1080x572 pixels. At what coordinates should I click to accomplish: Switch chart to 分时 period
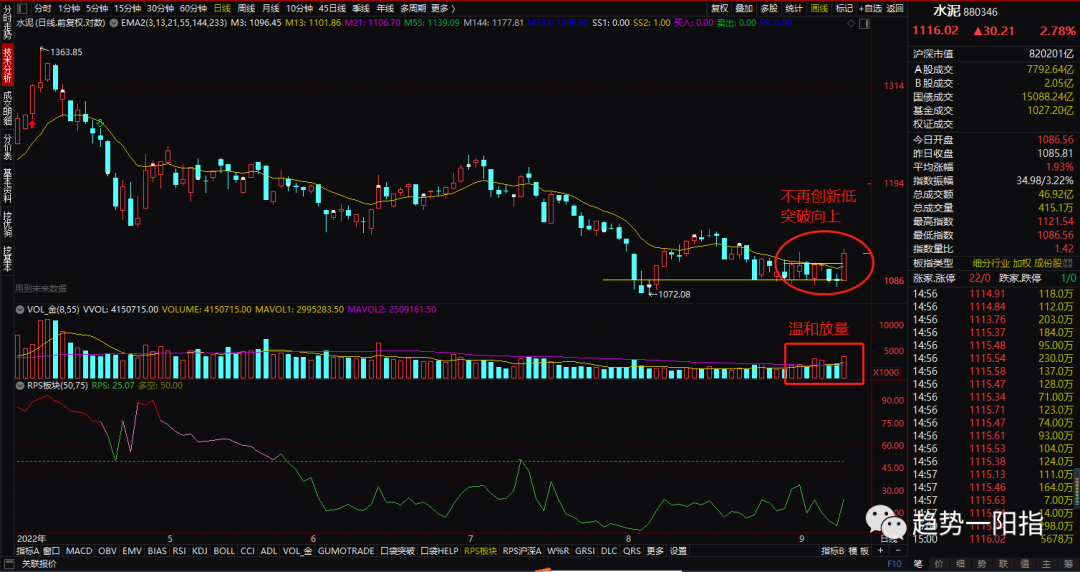point(43,8)
